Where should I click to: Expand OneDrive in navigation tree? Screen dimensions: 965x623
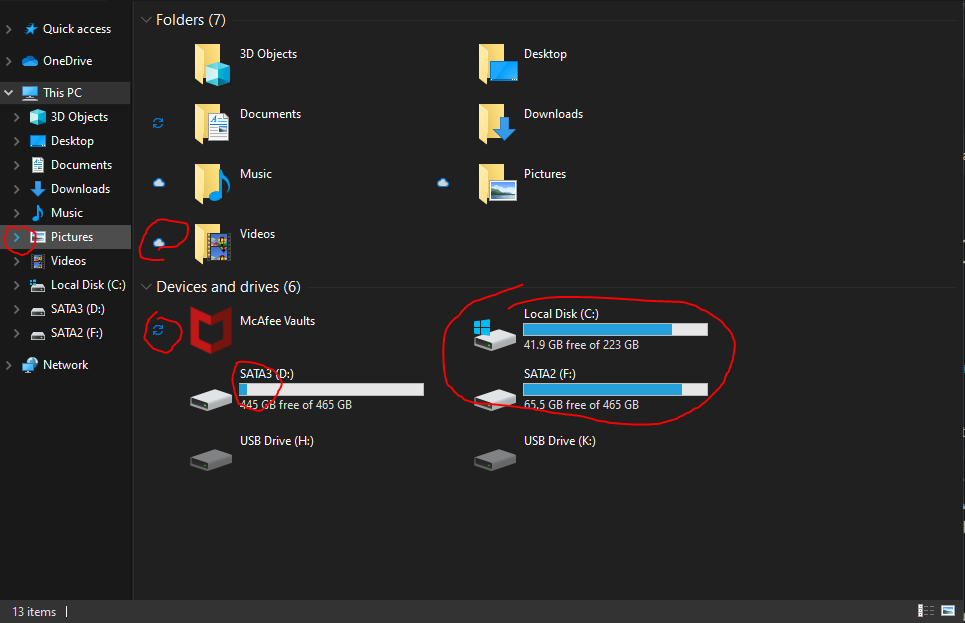tap(9, 61)
